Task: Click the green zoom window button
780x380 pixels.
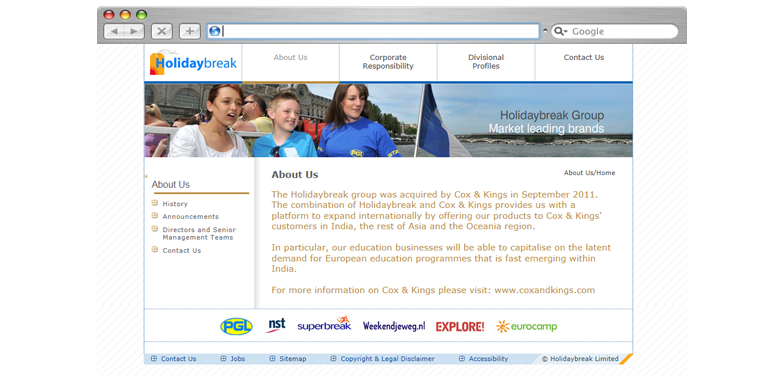Action: [142, 14]
